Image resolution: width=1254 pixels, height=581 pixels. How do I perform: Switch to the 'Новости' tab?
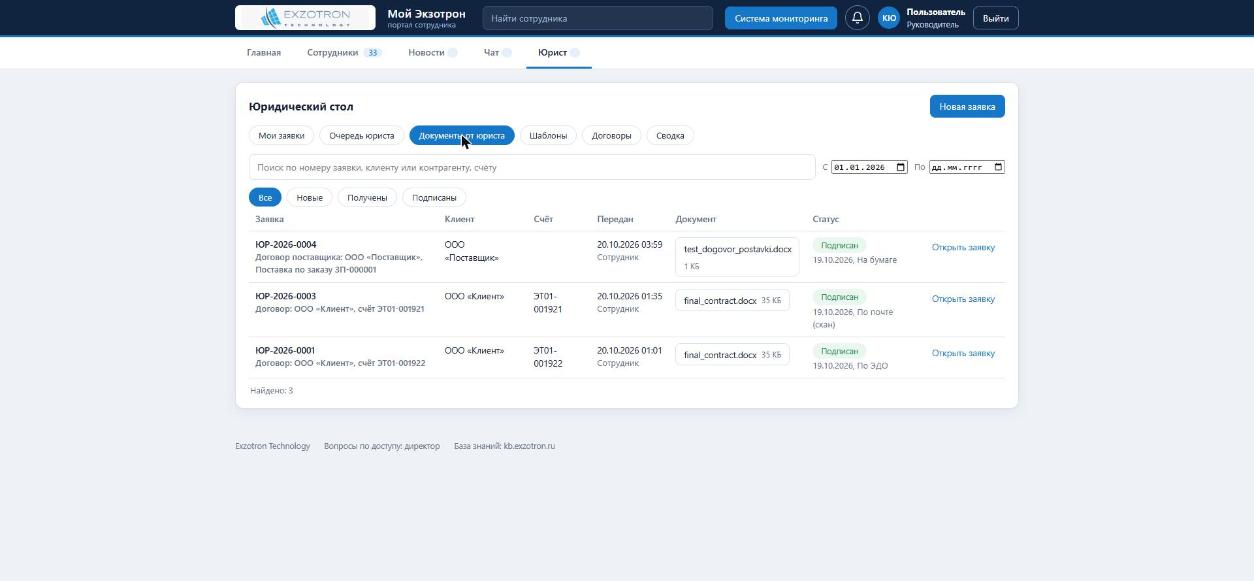tap(432, 52)
